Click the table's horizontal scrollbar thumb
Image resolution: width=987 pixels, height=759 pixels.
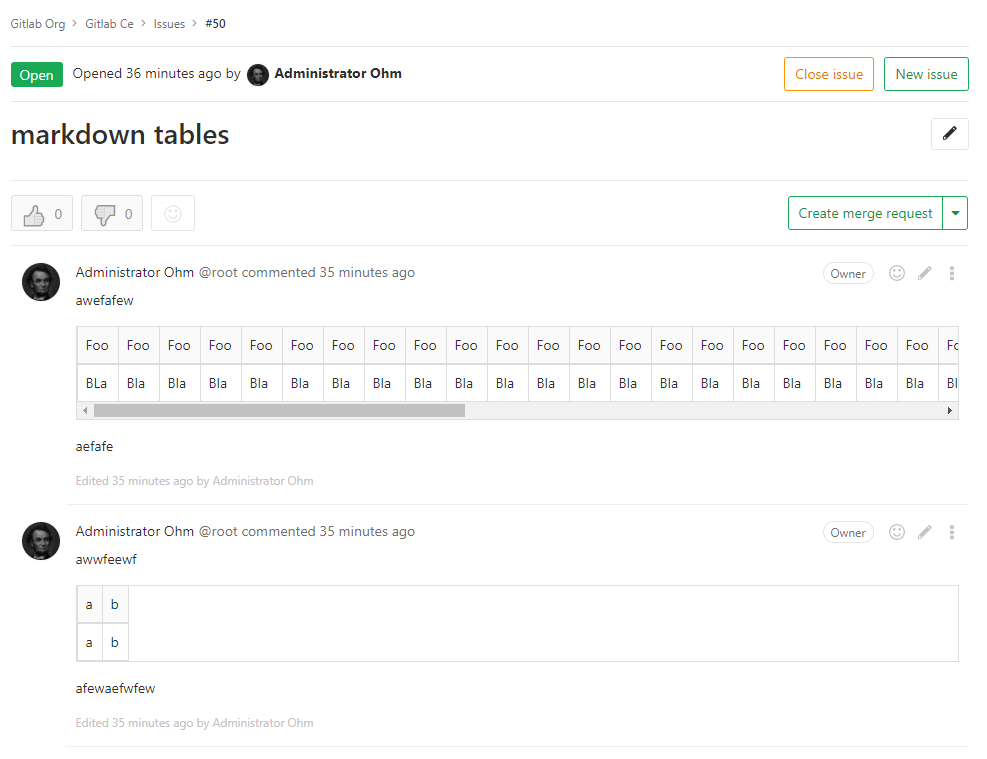[279, 410]
